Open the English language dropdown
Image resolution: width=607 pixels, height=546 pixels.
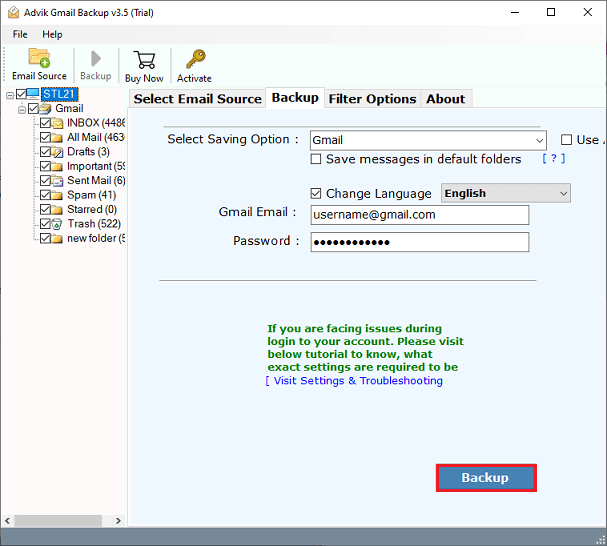coord(506,193)
